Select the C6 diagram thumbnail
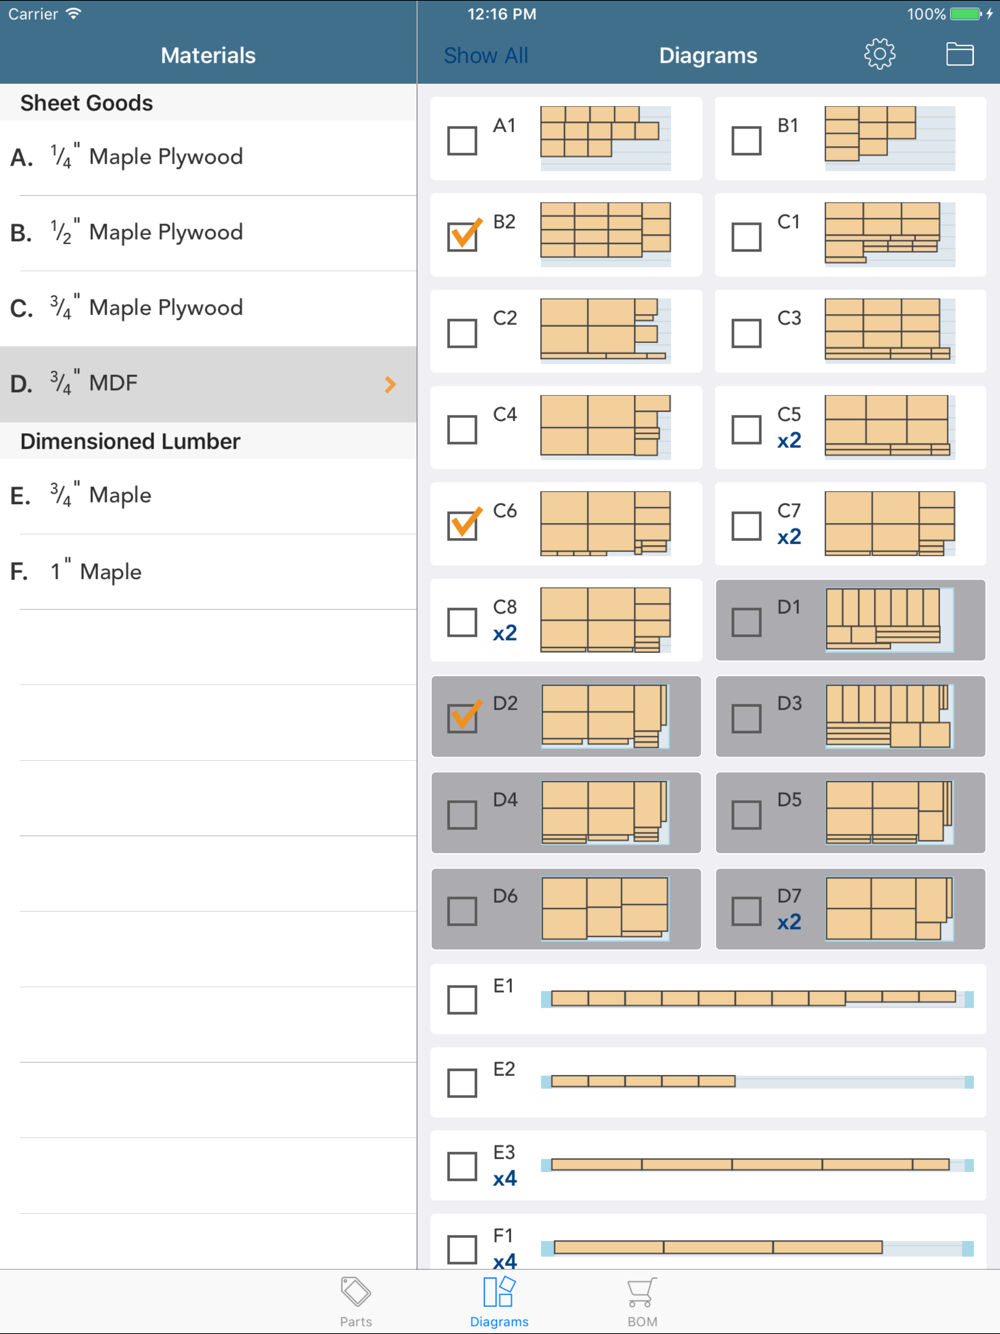1000x1334 pixels. (605, 522)
